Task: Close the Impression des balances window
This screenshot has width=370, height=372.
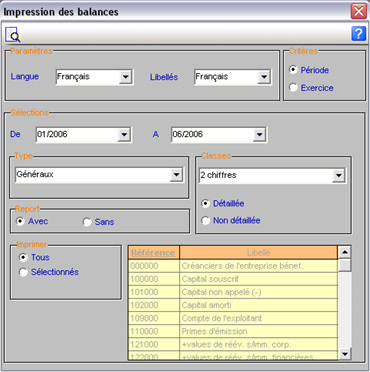Action: 359,12
